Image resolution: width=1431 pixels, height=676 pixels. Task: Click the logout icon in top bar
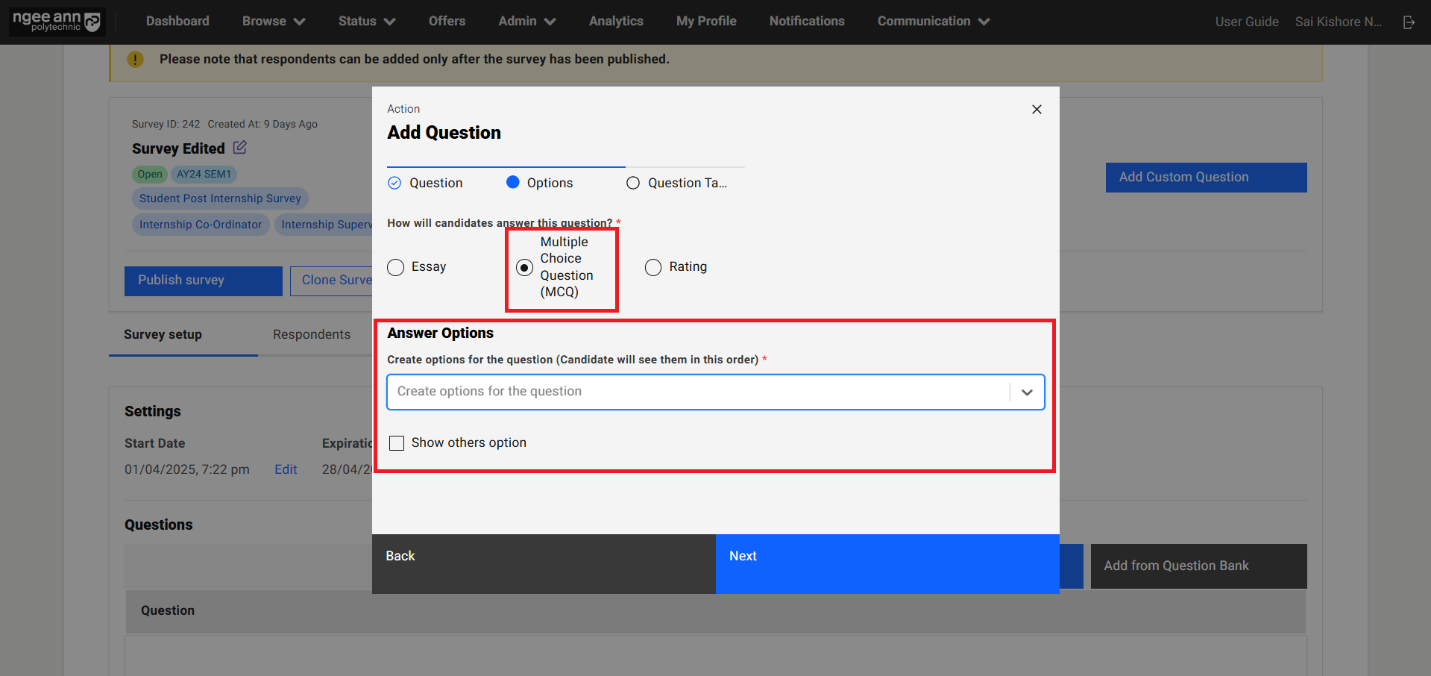pos(1409,22)
